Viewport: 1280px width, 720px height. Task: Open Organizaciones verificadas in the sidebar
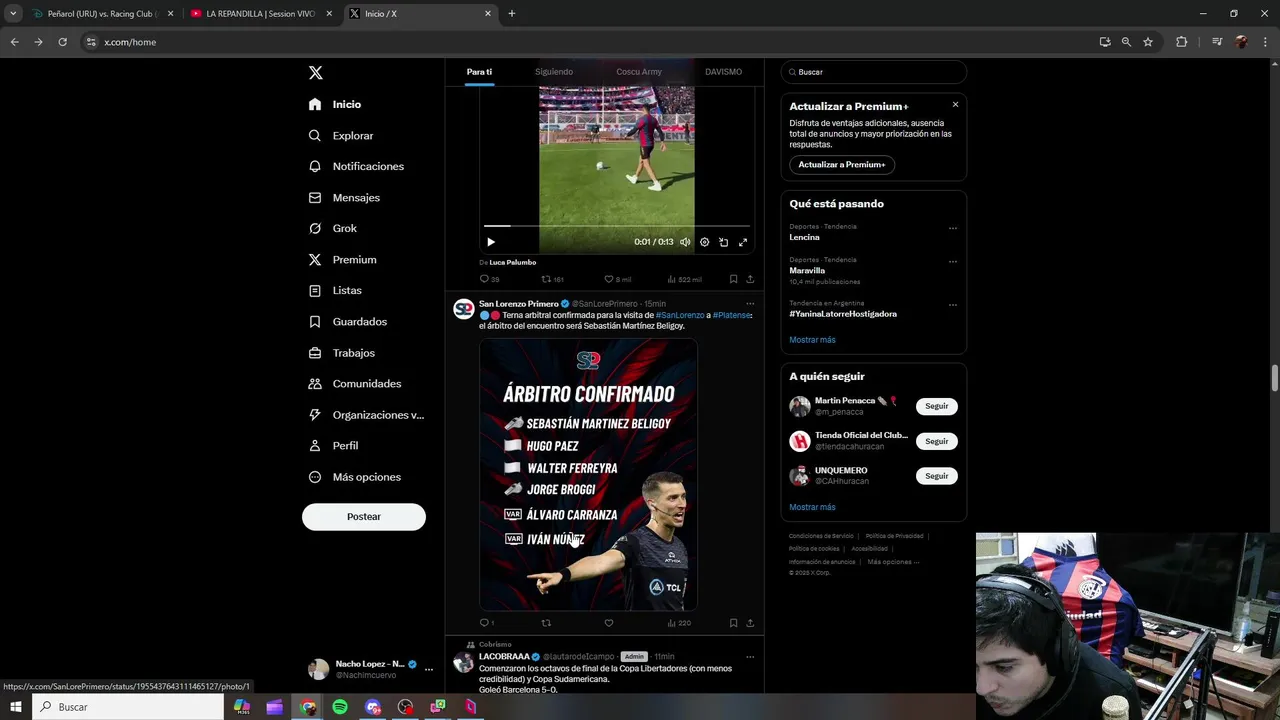[x=366, y=414]
